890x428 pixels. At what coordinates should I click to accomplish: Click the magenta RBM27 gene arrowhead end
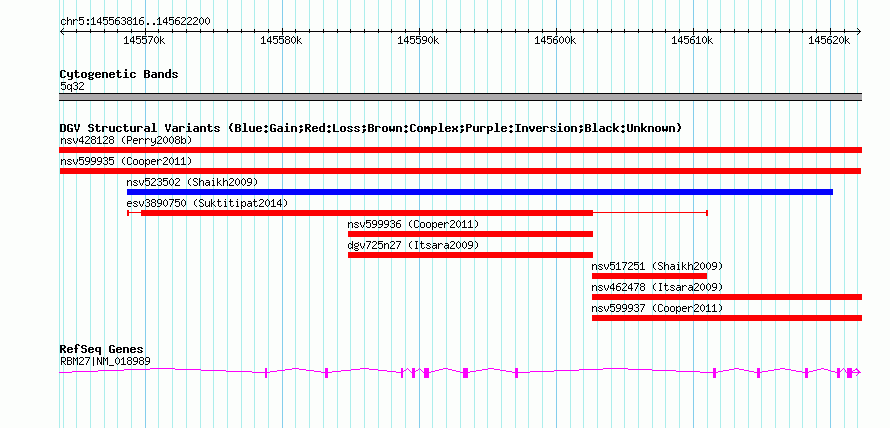click(858, 372)
